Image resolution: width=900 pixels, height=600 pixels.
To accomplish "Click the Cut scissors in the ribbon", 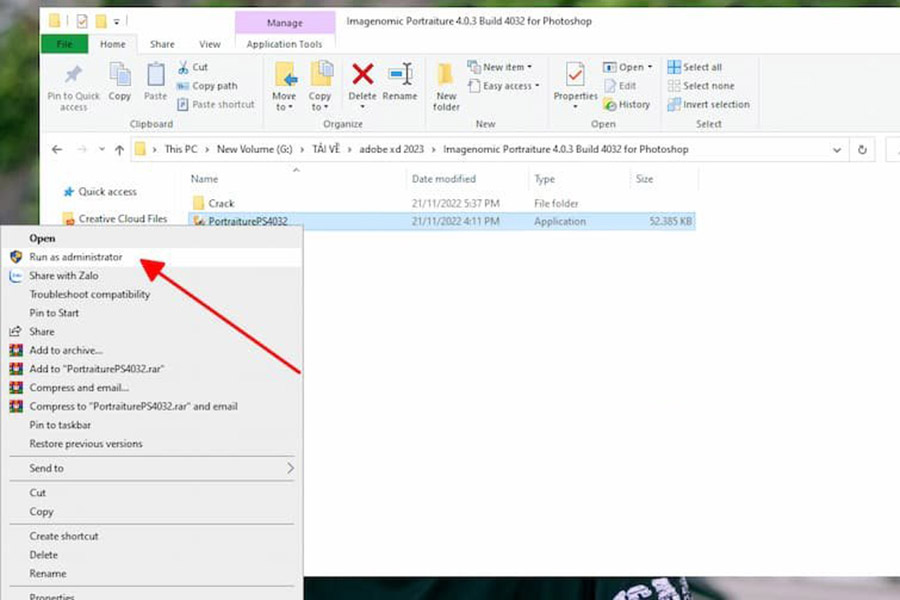I will click(x=183, y=67).
